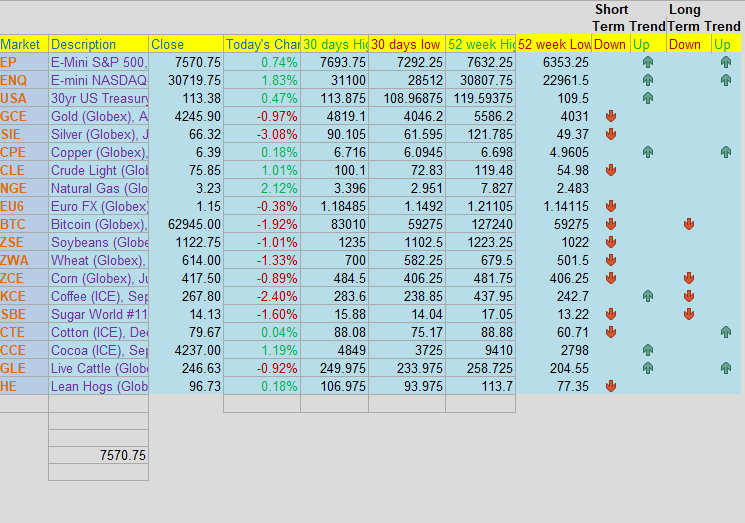Viewport: 745px width, 523px height.
Task: Select Copper CPE short-term up arrow
Action: [x=648, y=152]
